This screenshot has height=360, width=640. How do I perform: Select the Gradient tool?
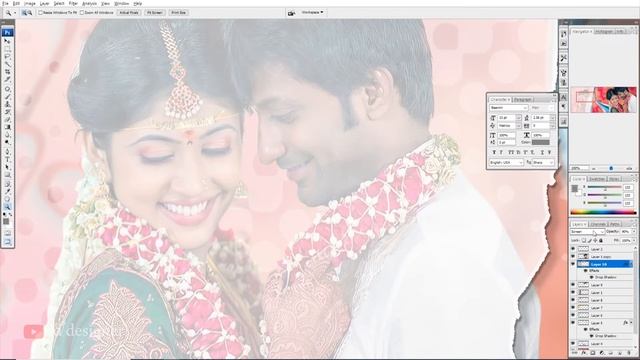(x=7, y=127)
